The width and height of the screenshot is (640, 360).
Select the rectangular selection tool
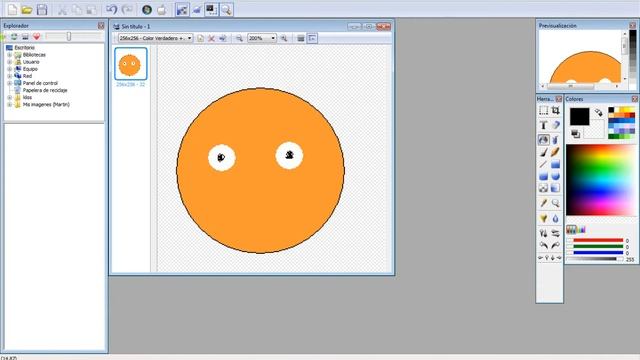coord(543,110)
